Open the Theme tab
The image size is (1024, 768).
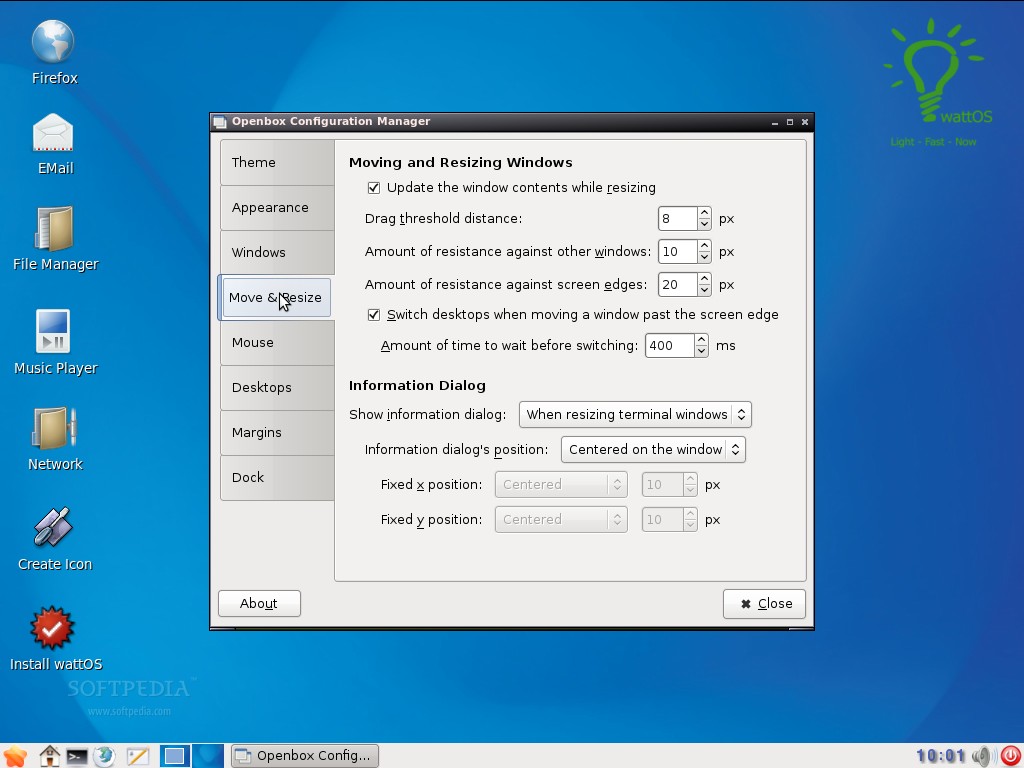click(278, 163)
